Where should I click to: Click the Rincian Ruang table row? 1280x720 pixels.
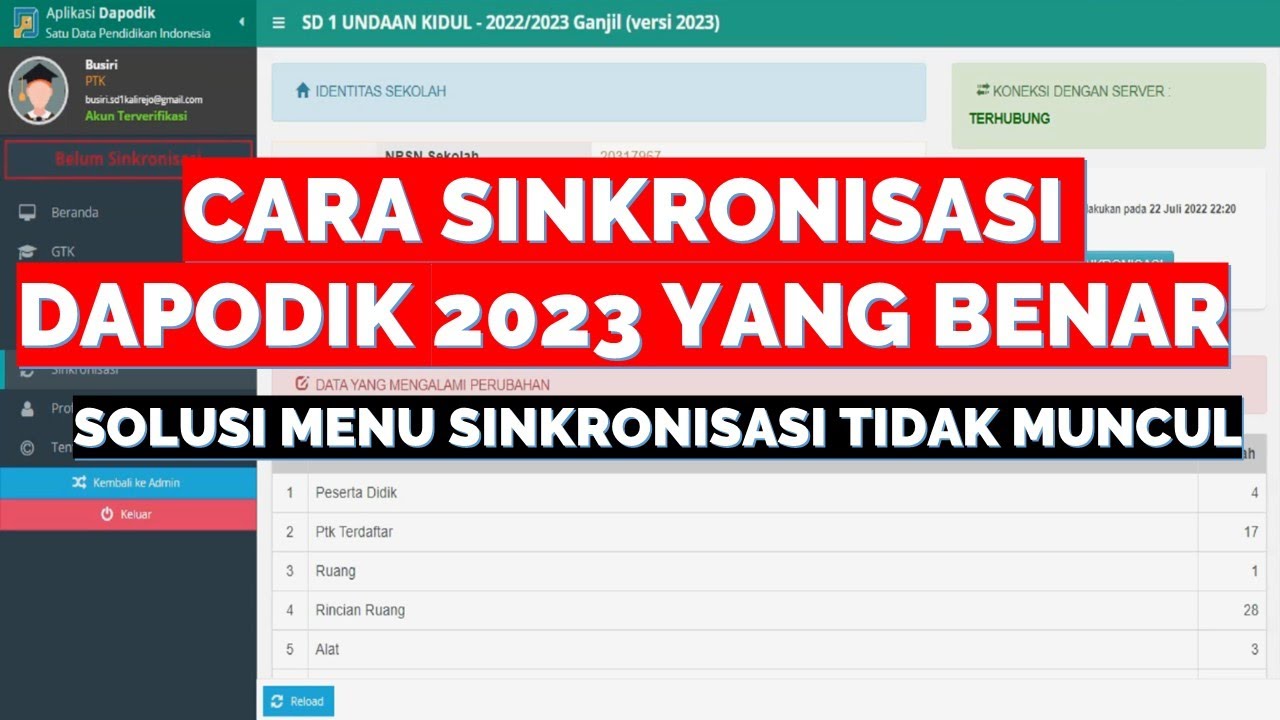click(x=769, y=610)
